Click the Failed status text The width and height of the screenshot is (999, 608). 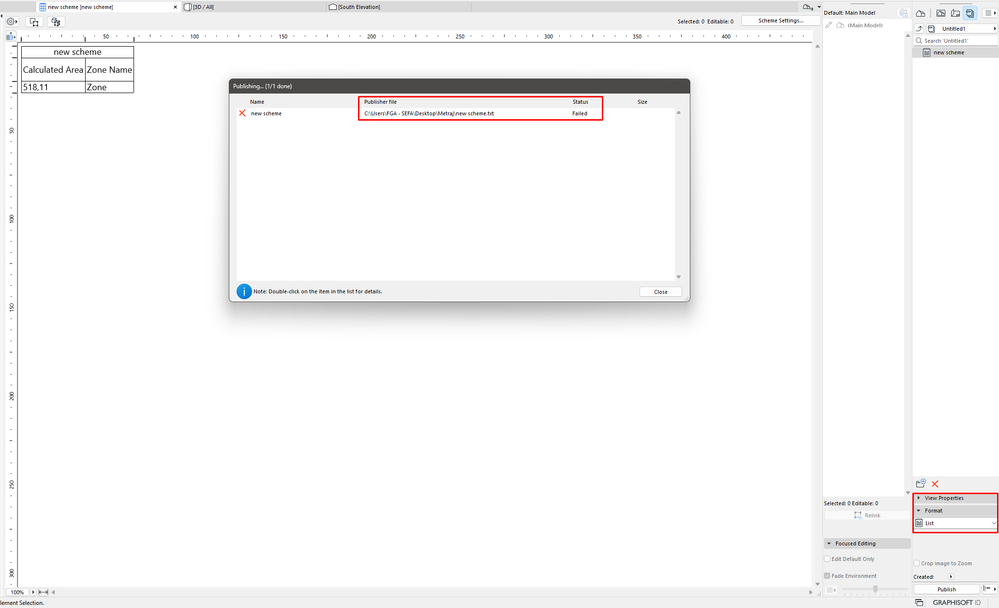point(579,113)
